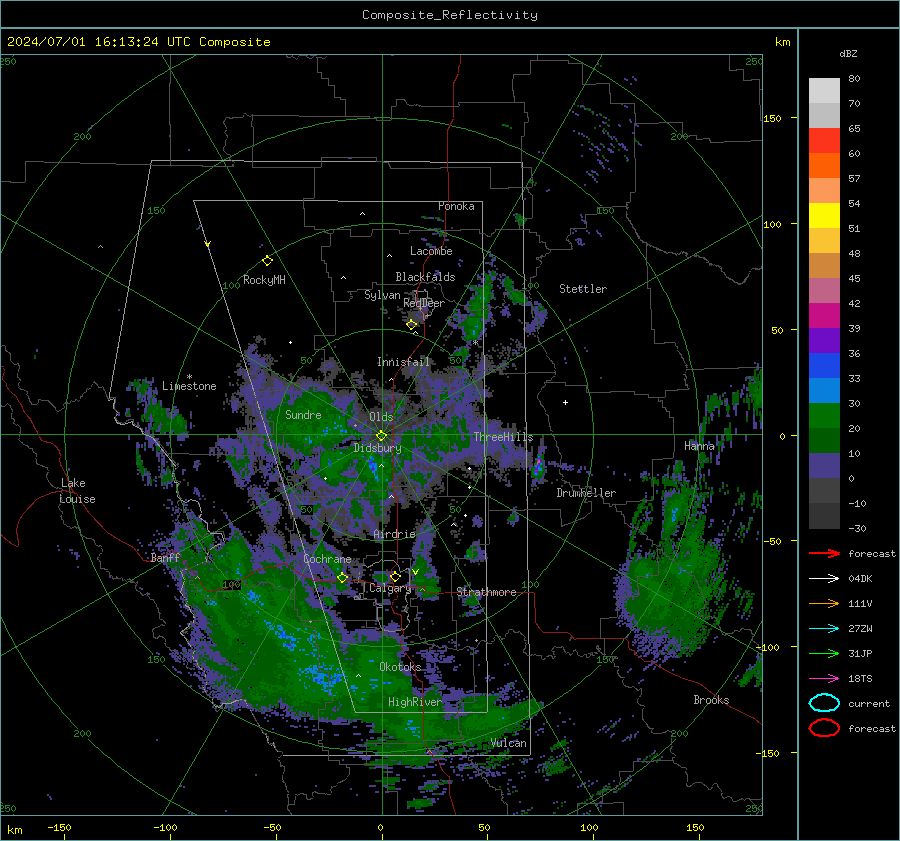This screenshot has height=841, width=900.
Task: Click the Ponoka city label
Action: (456, 206)
